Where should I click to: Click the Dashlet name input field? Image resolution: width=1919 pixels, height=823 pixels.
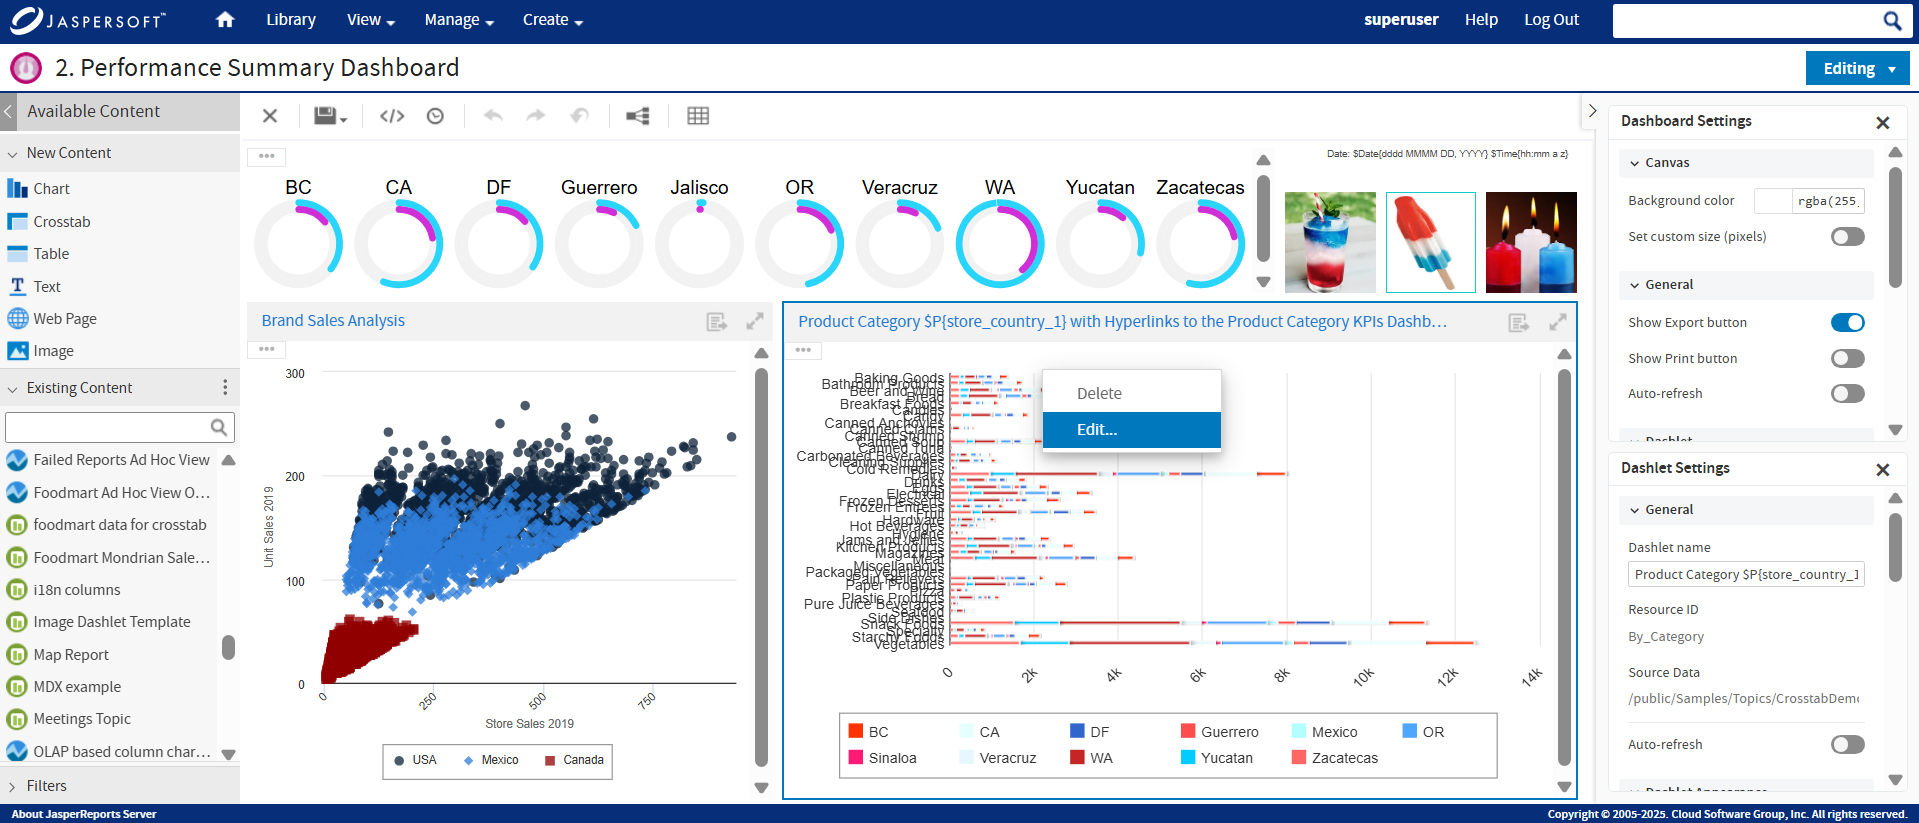tap(1746, 575)
